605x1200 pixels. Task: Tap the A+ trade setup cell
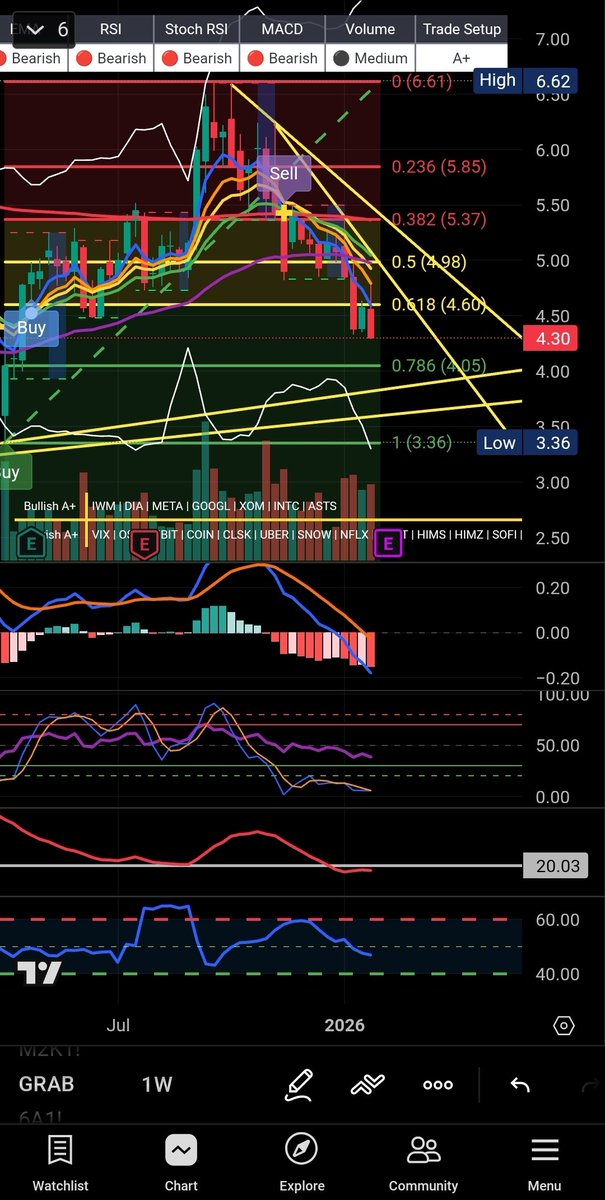(461, 58)
